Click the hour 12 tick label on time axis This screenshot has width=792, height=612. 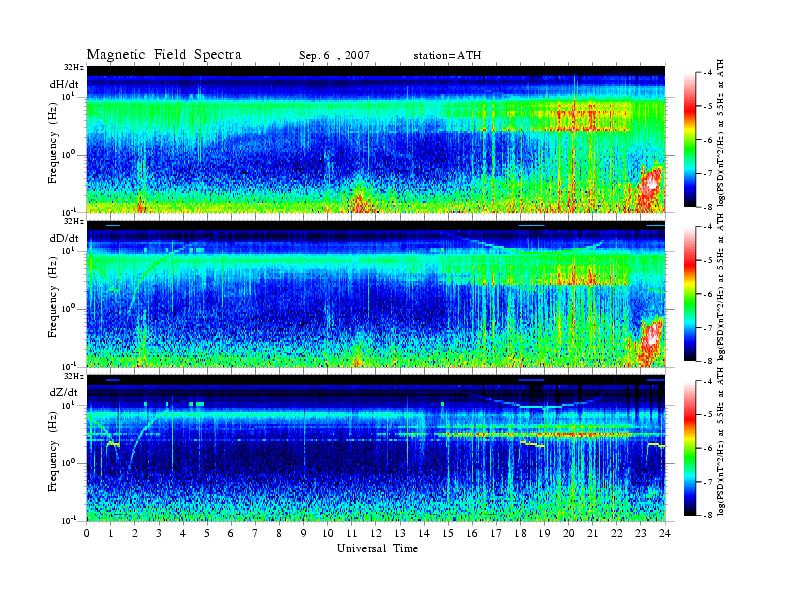pos(376,534)
